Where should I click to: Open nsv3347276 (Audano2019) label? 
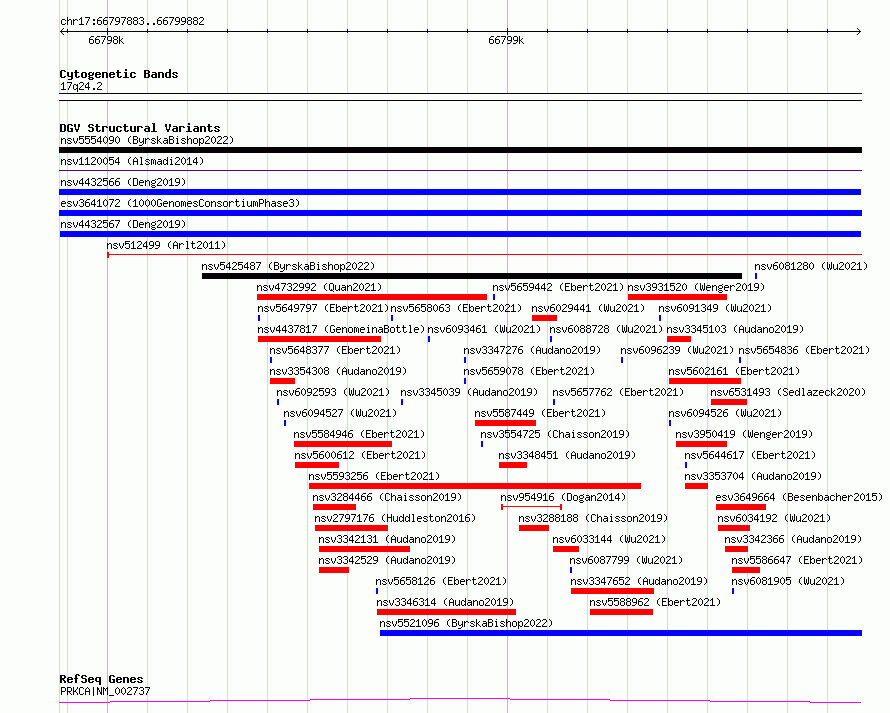click(x=532, y=350)
